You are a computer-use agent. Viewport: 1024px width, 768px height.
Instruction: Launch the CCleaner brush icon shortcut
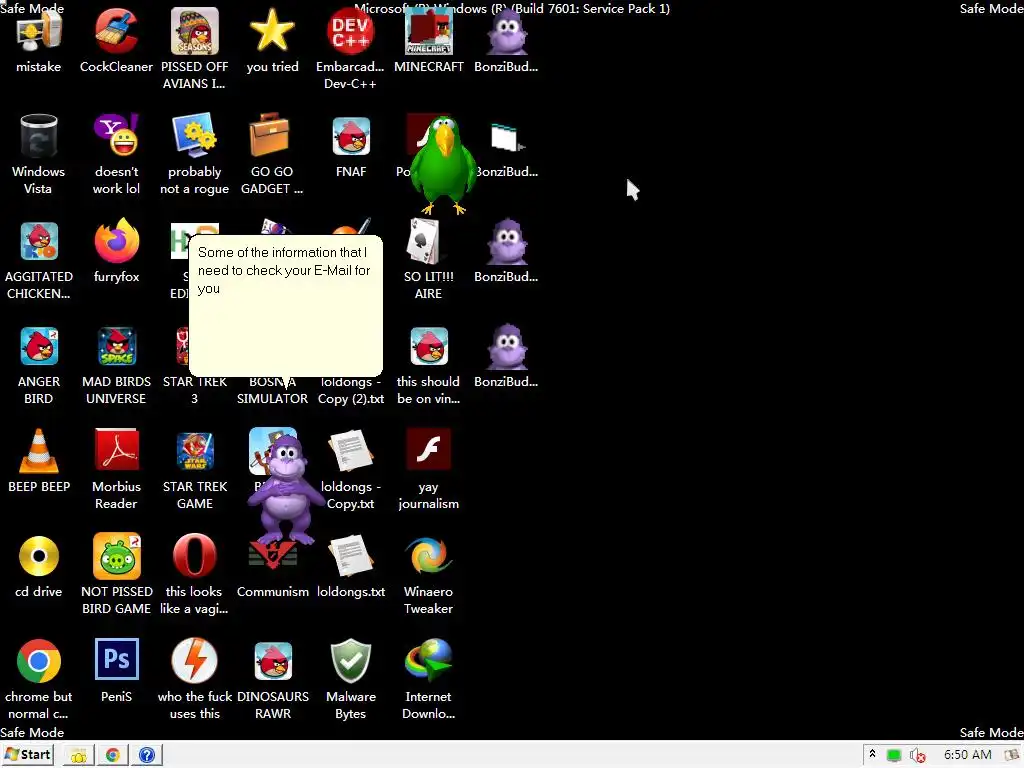(x=116, y=33)
